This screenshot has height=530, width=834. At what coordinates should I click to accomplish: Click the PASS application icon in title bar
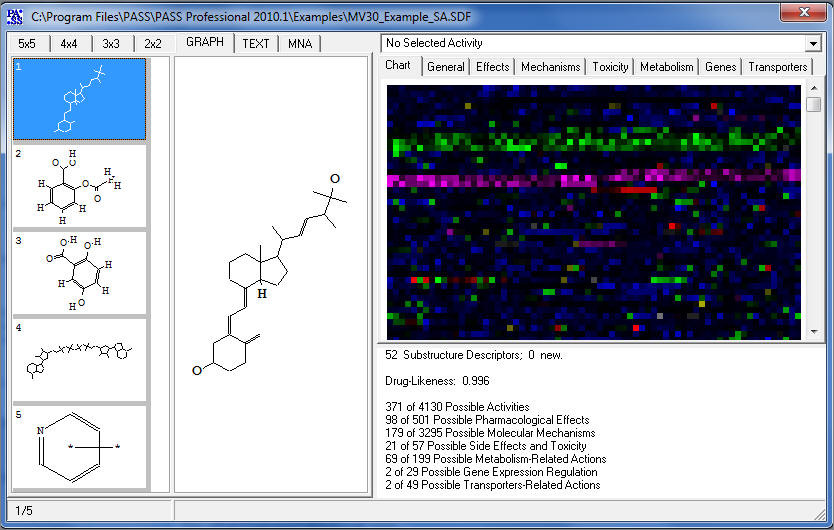click(15, 16)
